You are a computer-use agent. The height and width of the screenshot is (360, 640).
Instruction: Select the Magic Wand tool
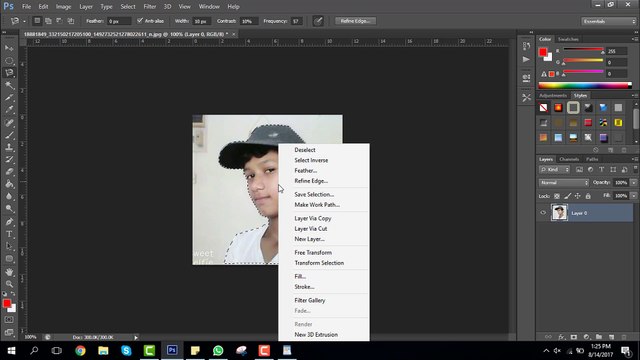point(9,85)
